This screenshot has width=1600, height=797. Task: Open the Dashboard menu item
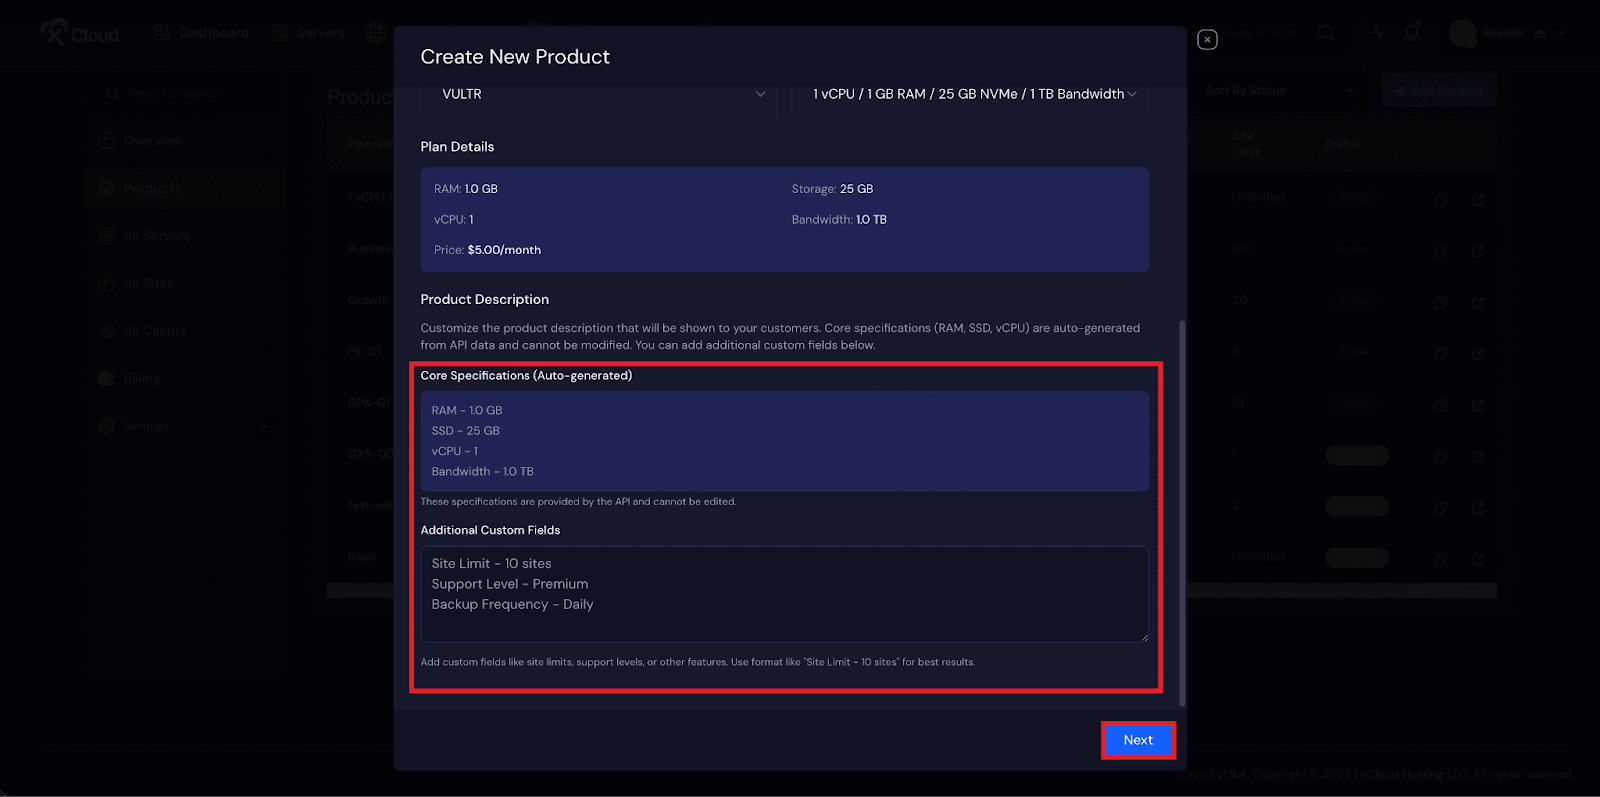click(x=202, y=33)
